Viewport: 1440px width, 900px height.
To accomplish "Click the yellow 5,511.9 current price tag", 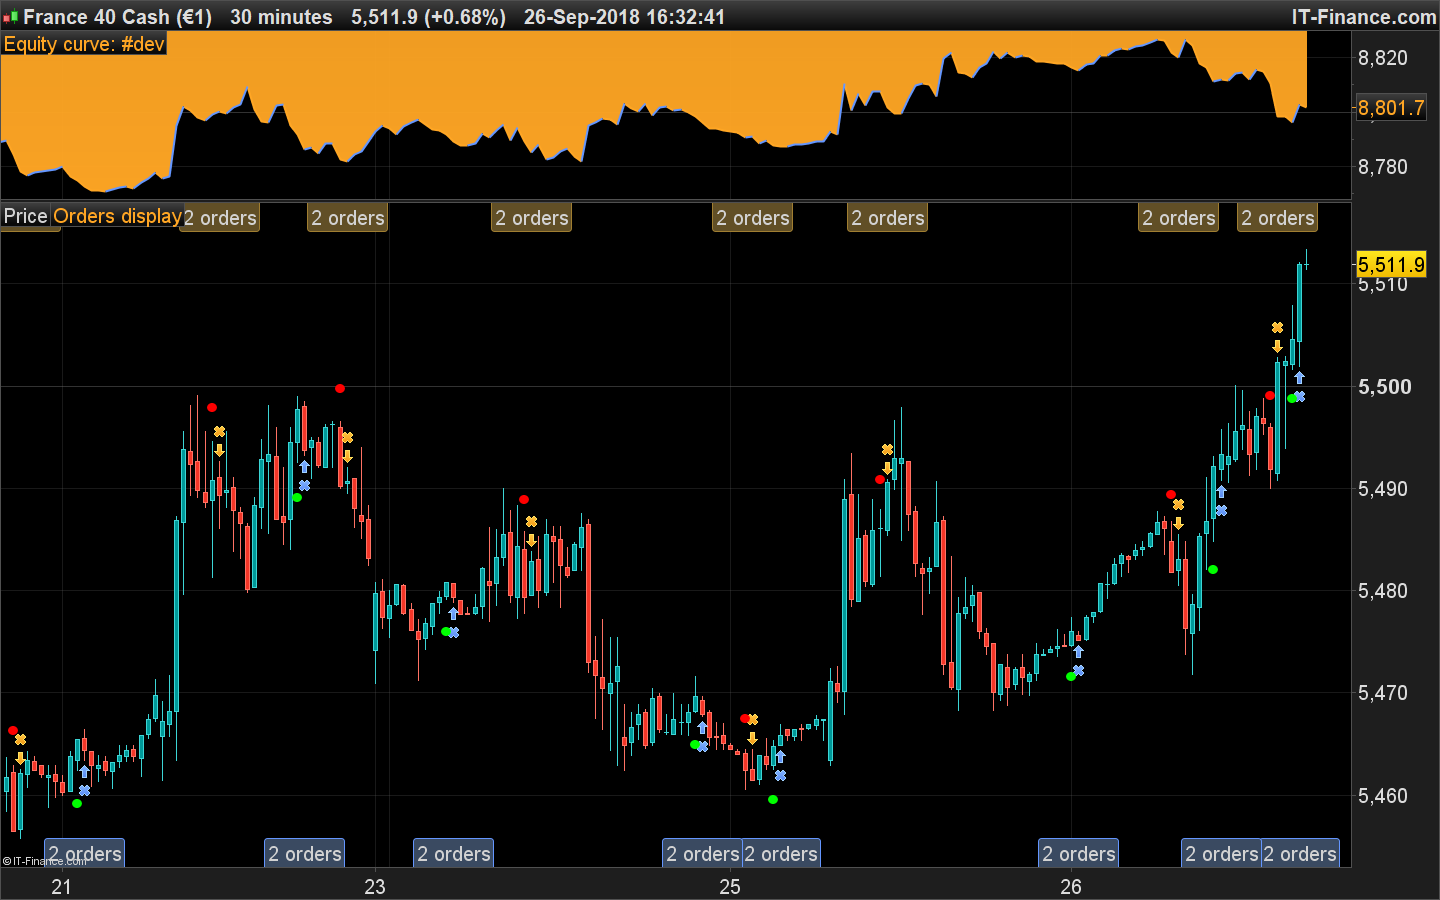I will (1391, 265).
